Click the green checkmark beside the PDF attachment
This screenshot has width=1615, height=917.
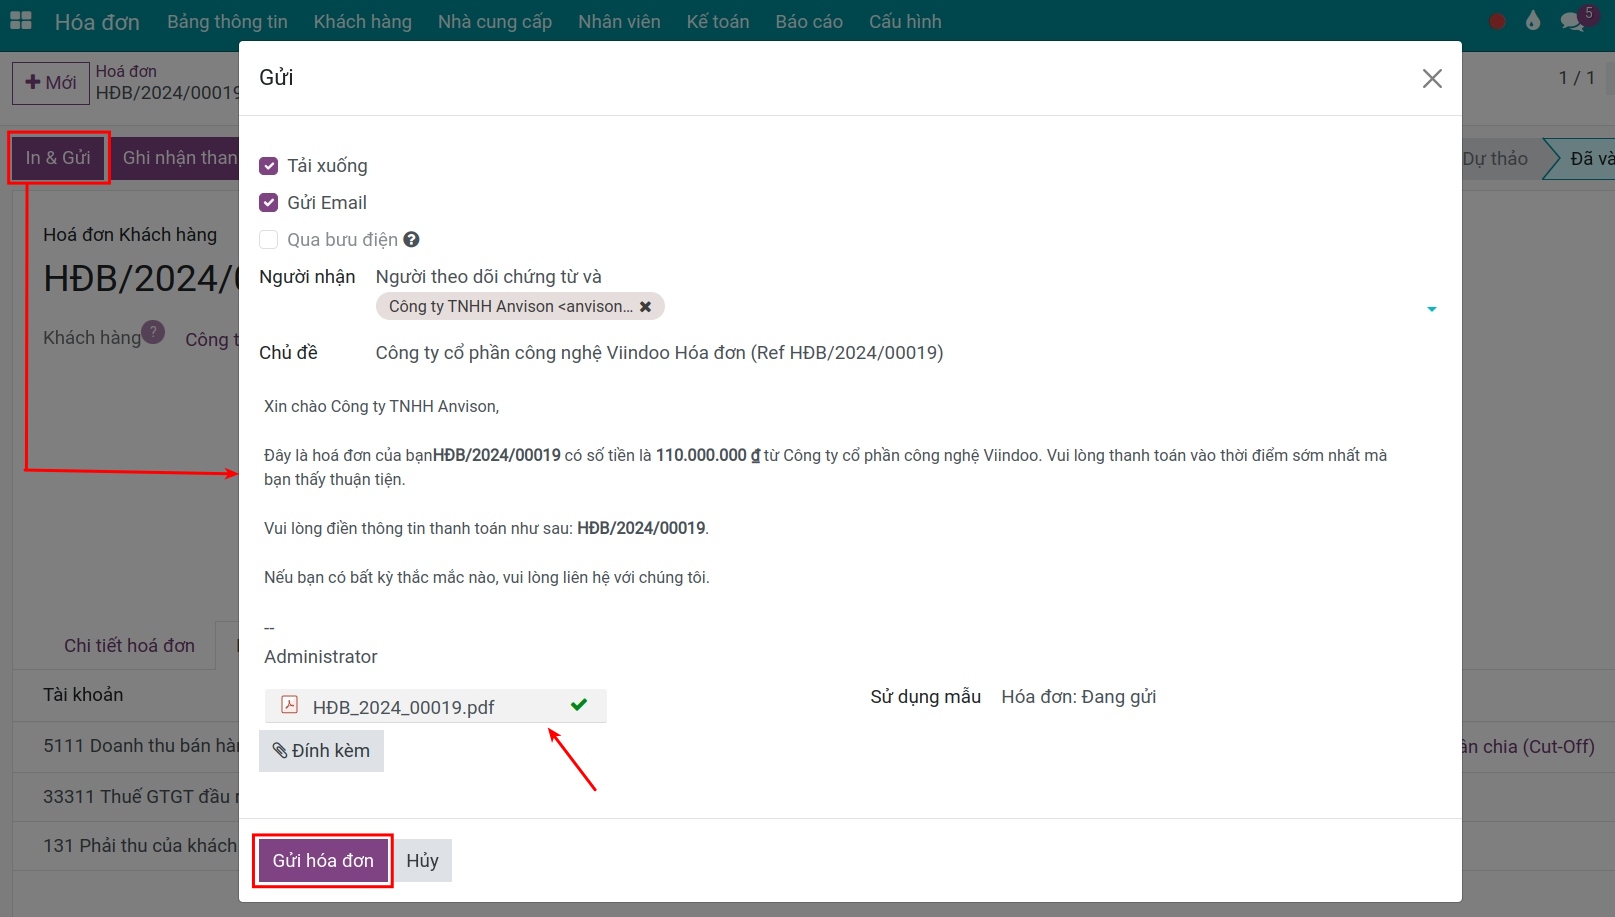point(578,705)
